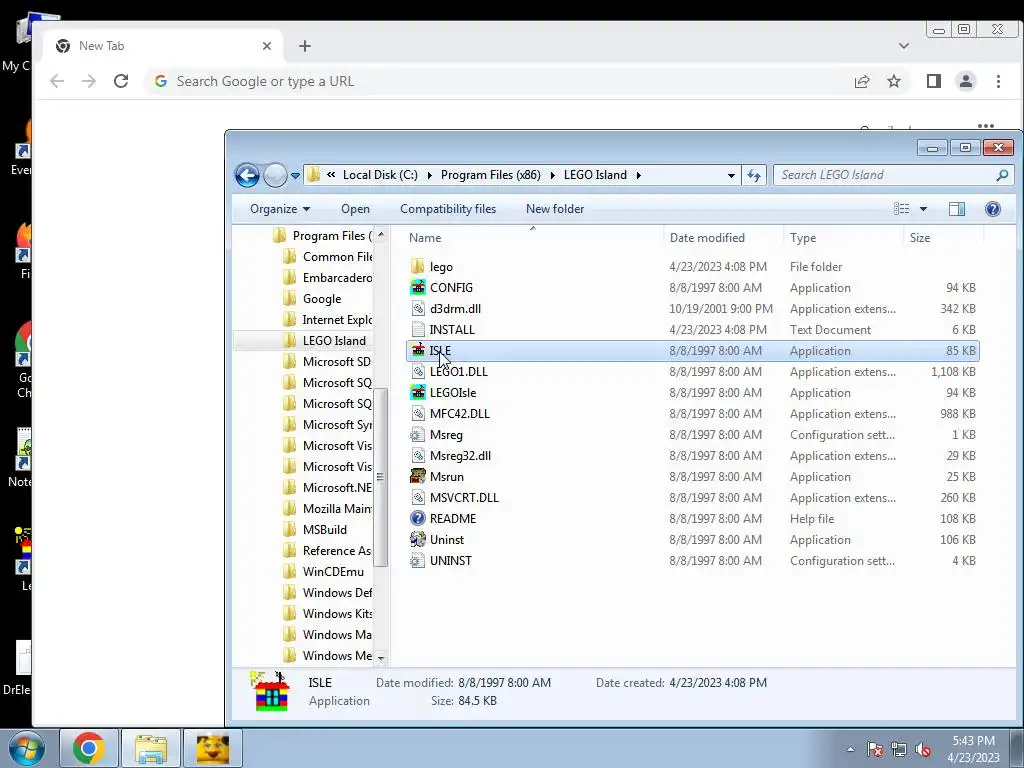The height and width of the screenshot is (768, 1024).
Task: Select Msreg configuration settings icon
Action: tap(418, 435)
